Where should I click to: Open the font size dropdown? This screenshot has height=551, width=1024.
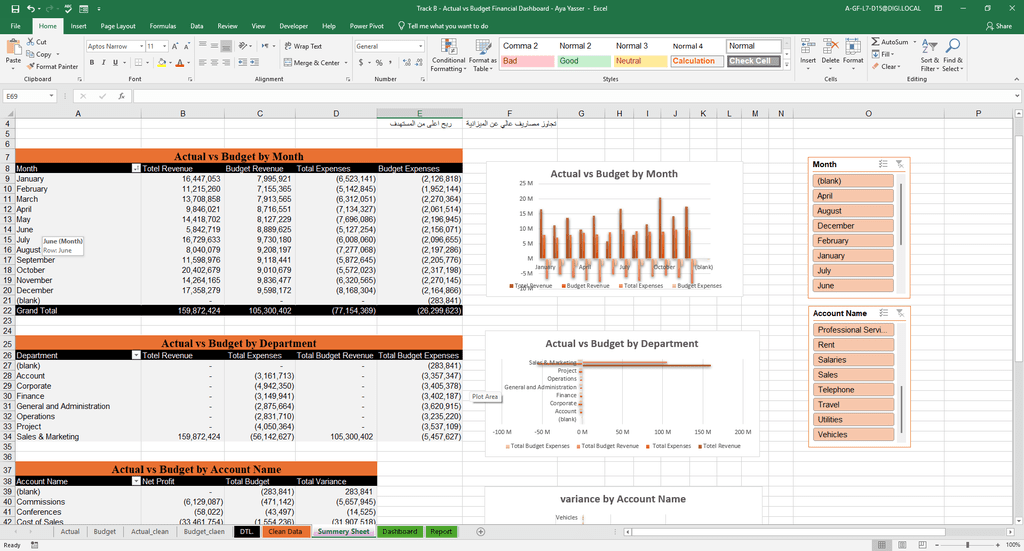(x=164, y=46)
